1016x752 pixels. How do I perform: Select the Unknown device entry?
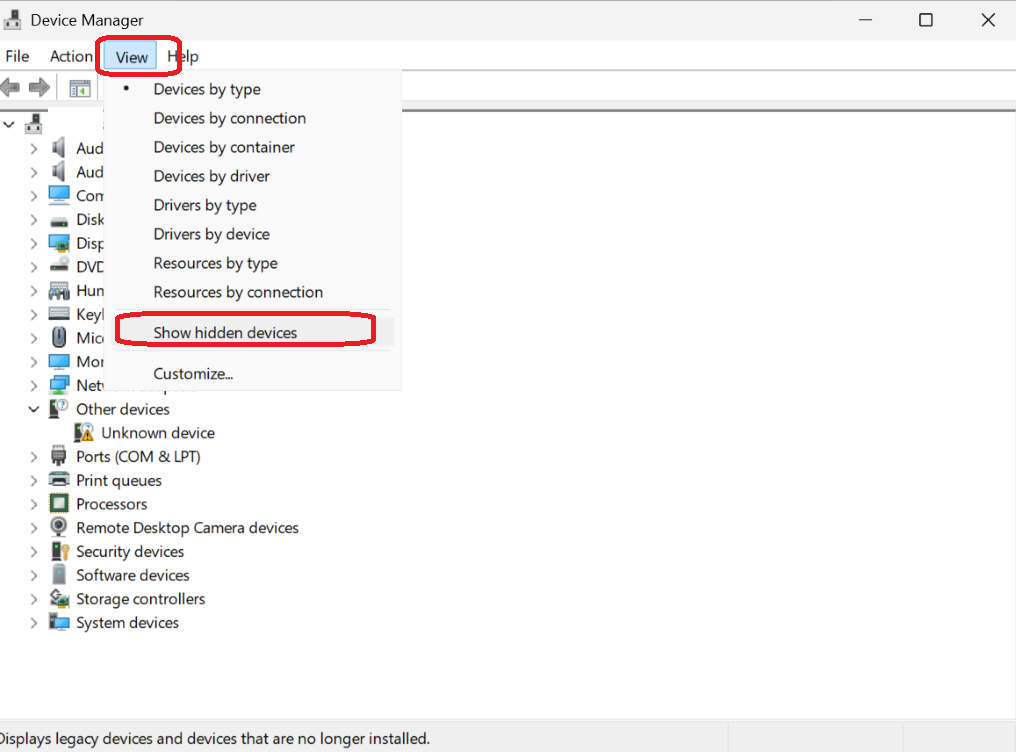tap(157, 433)
